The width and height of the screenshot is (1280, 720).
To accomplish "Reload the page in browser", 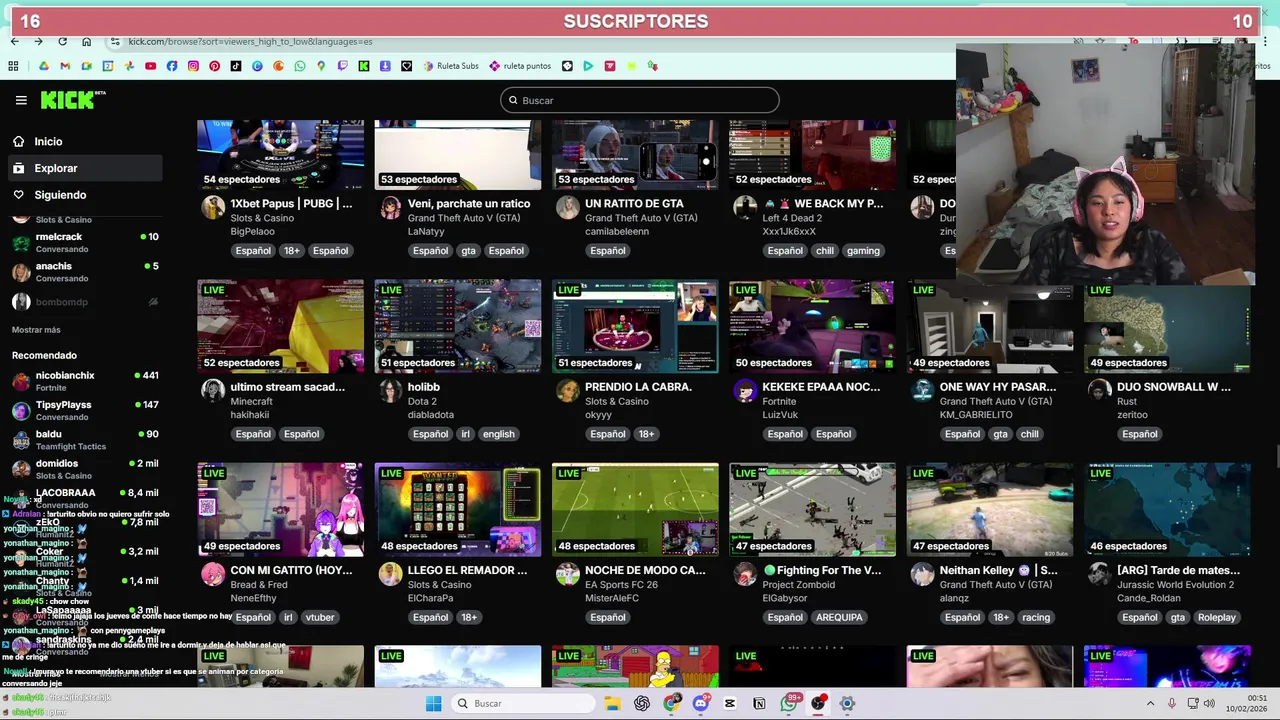I will 62,42.
